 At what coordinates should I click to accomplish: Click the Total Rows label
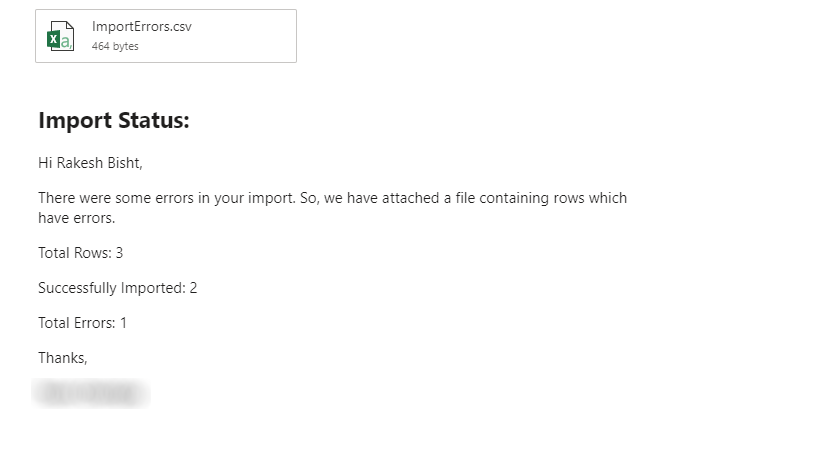click(74, 253)
